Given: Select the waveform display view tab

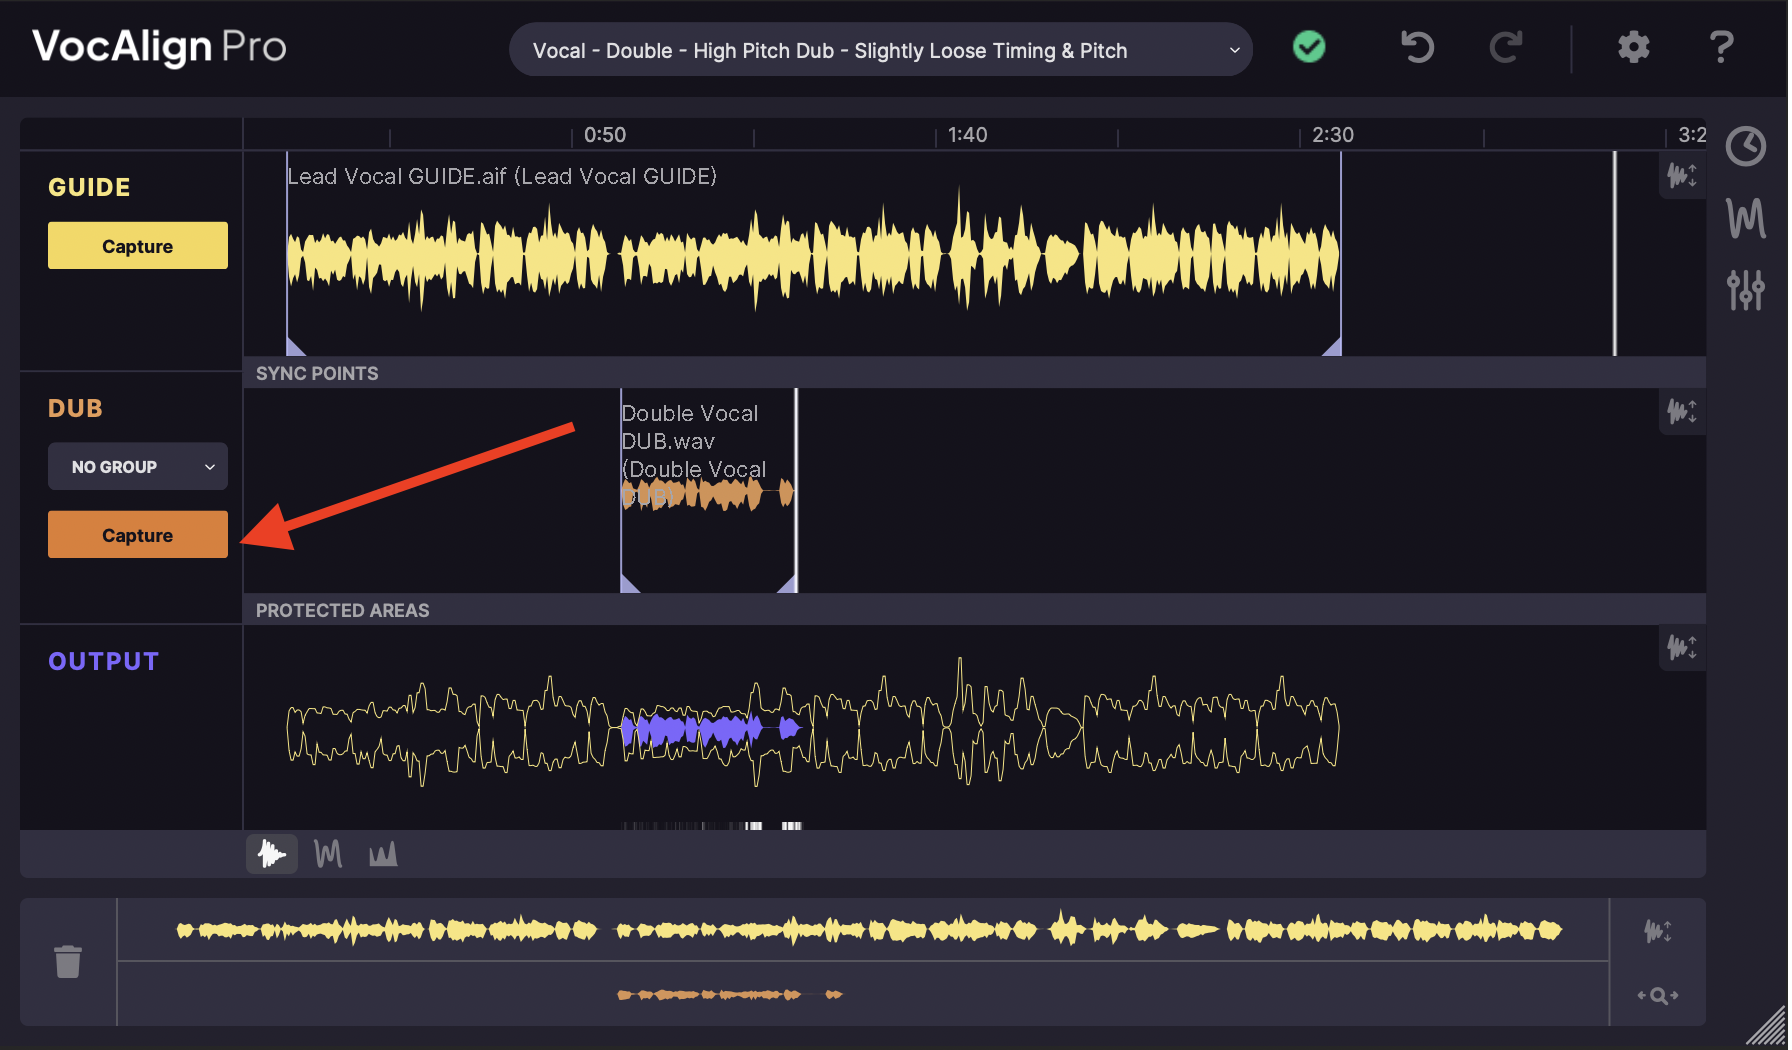Looking at the screenshot, I should click(x=272, y=854).
